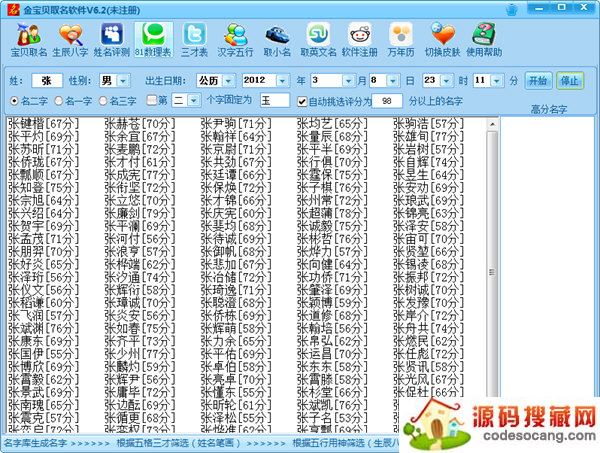Click status bar text 名字库生成名字
600x453 pixels.
pos(35,443)
